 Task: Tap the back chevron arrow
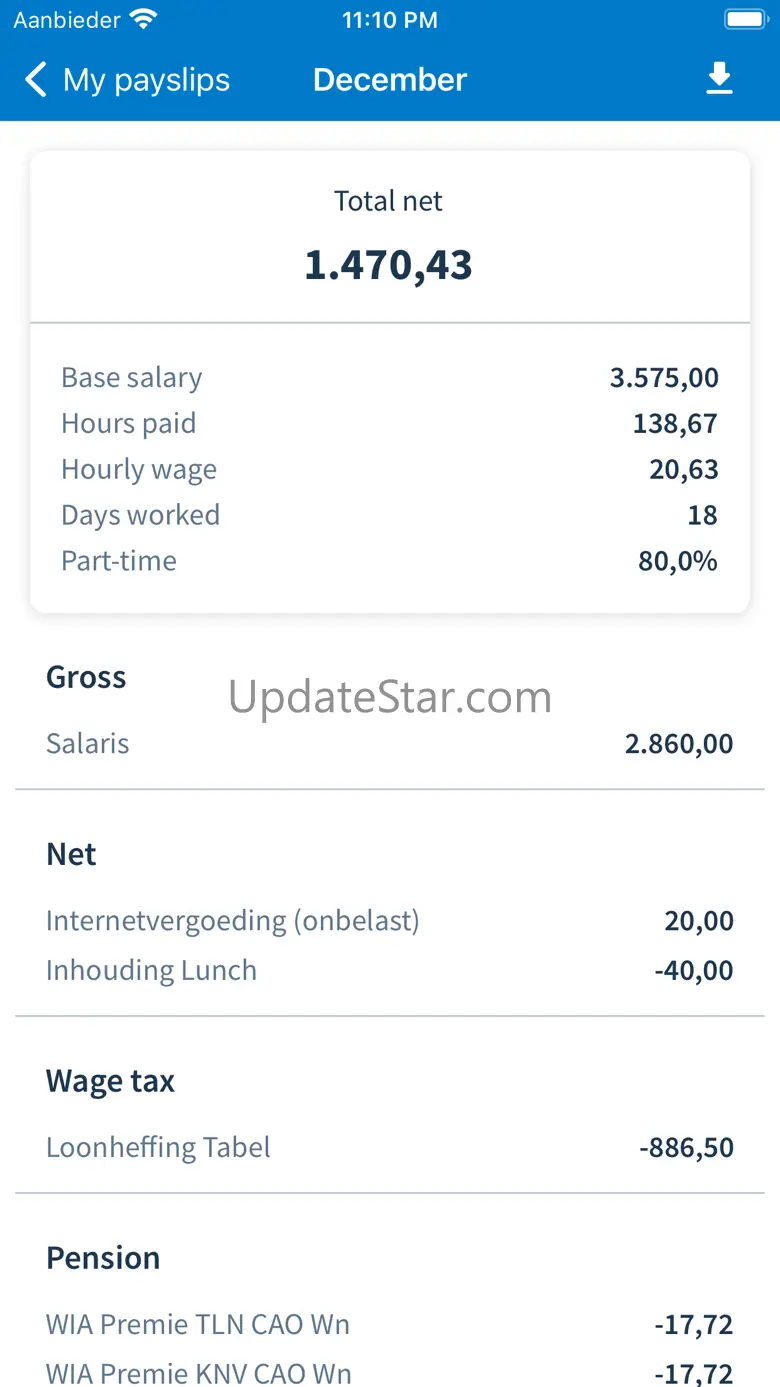36,80
